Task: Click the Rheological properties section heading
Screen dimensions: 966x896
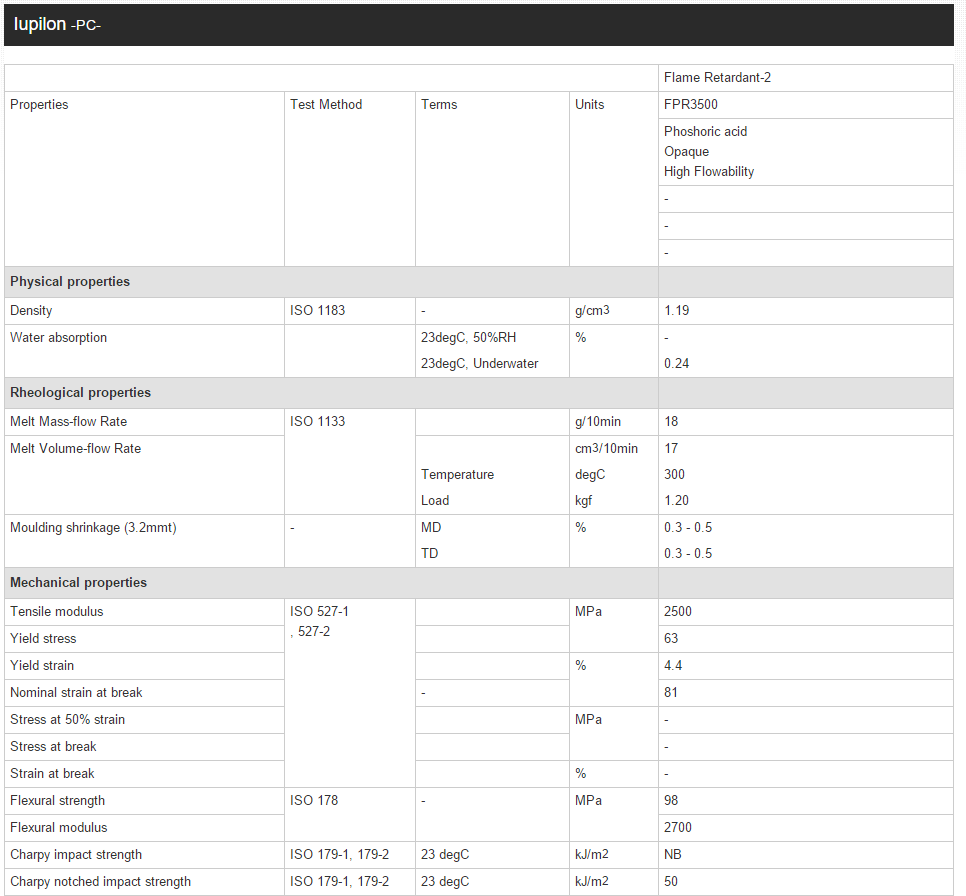Action: click(x=81, y=393)
